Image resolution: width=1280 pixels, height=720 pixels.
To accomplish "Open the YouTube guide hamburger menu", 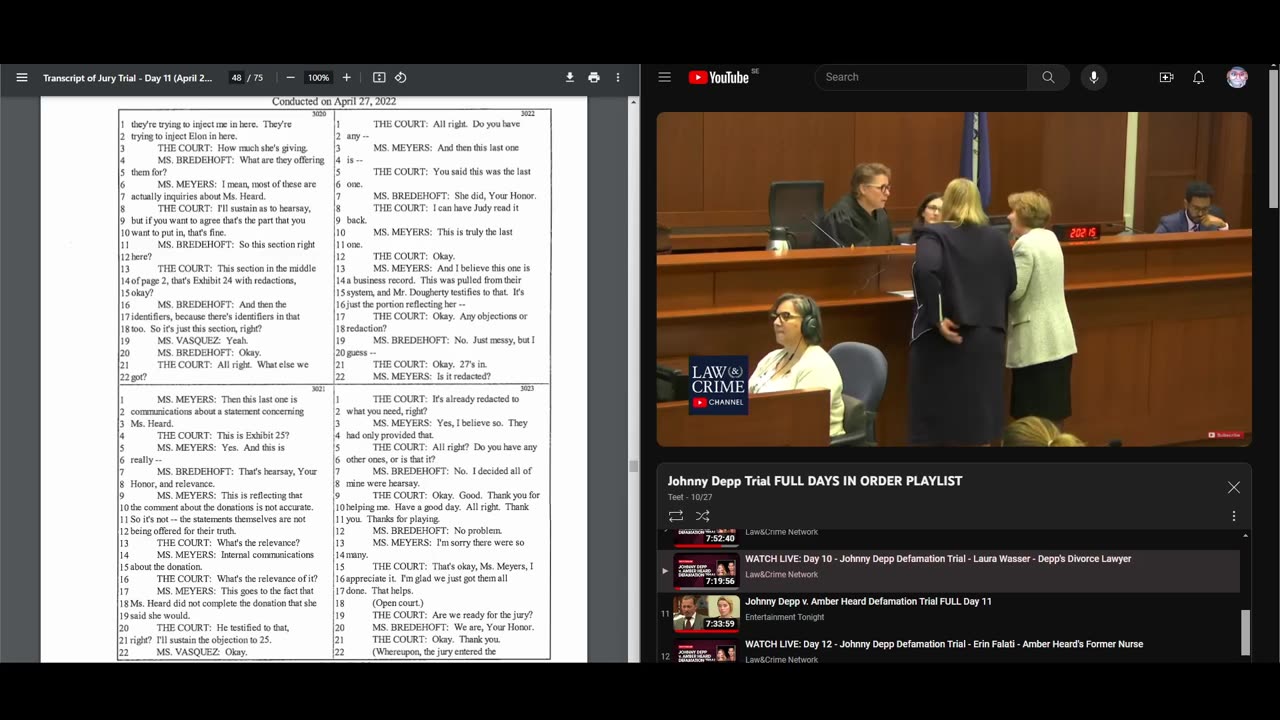I will click(664, 77).
